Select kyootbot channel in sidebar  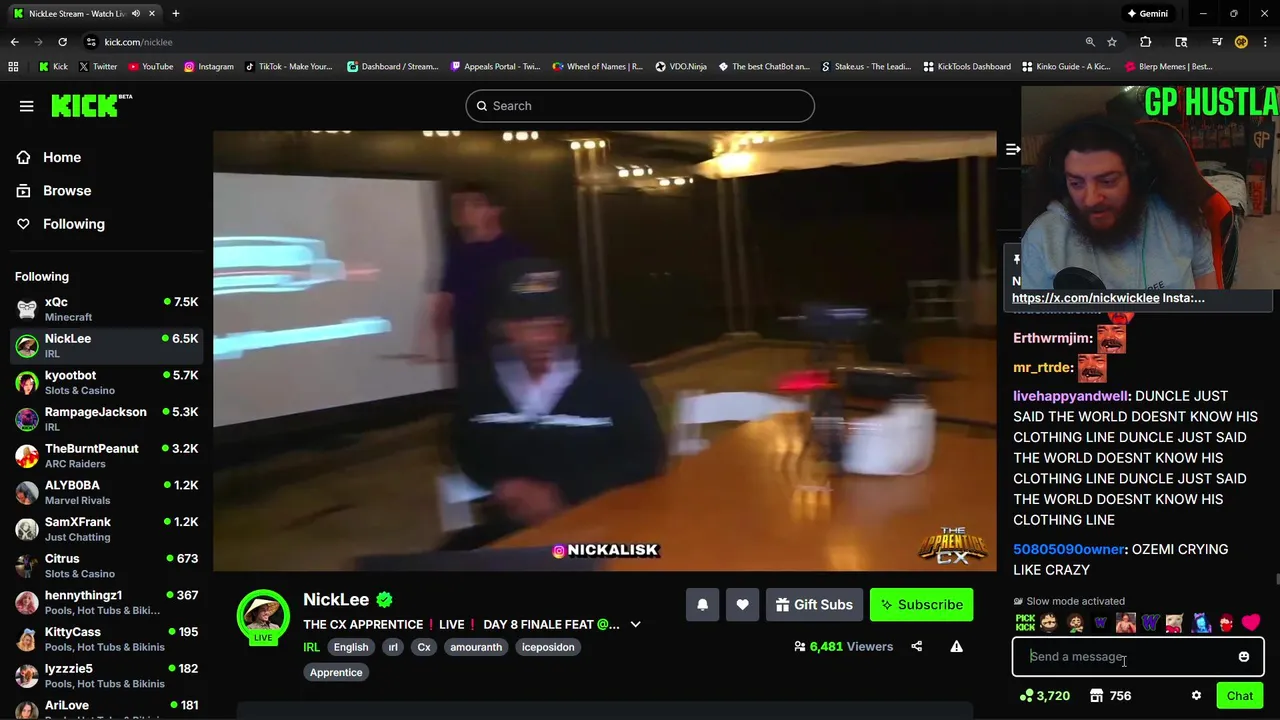point(106,382)
